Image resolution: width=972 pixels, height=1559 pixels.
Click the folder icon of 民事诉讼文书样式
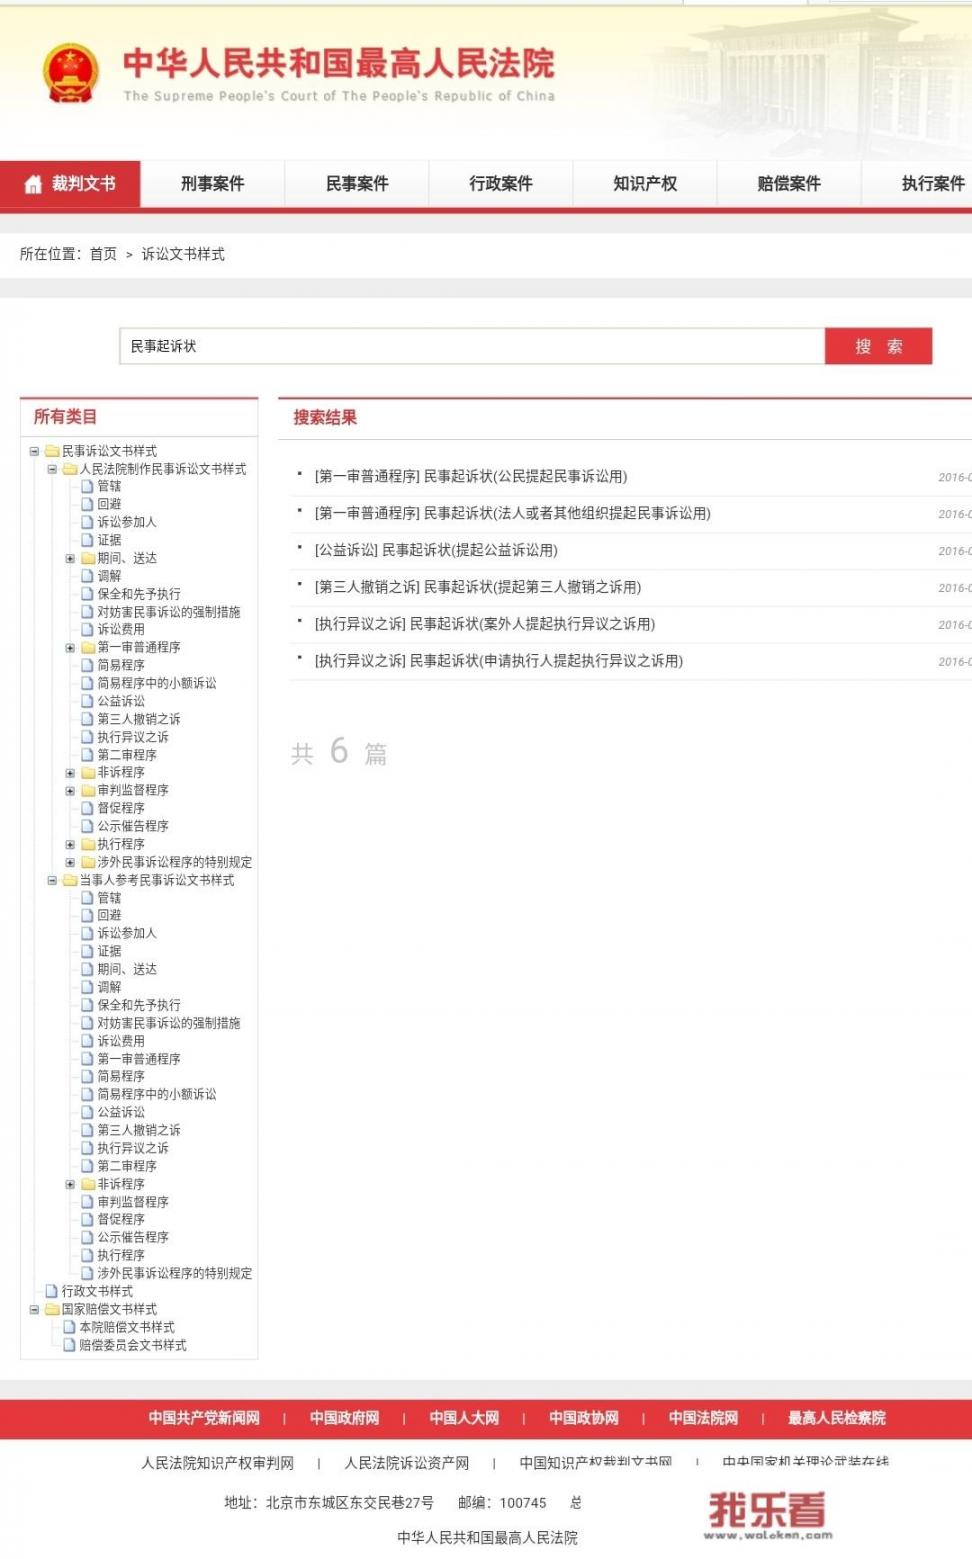[x=52, y=451]
